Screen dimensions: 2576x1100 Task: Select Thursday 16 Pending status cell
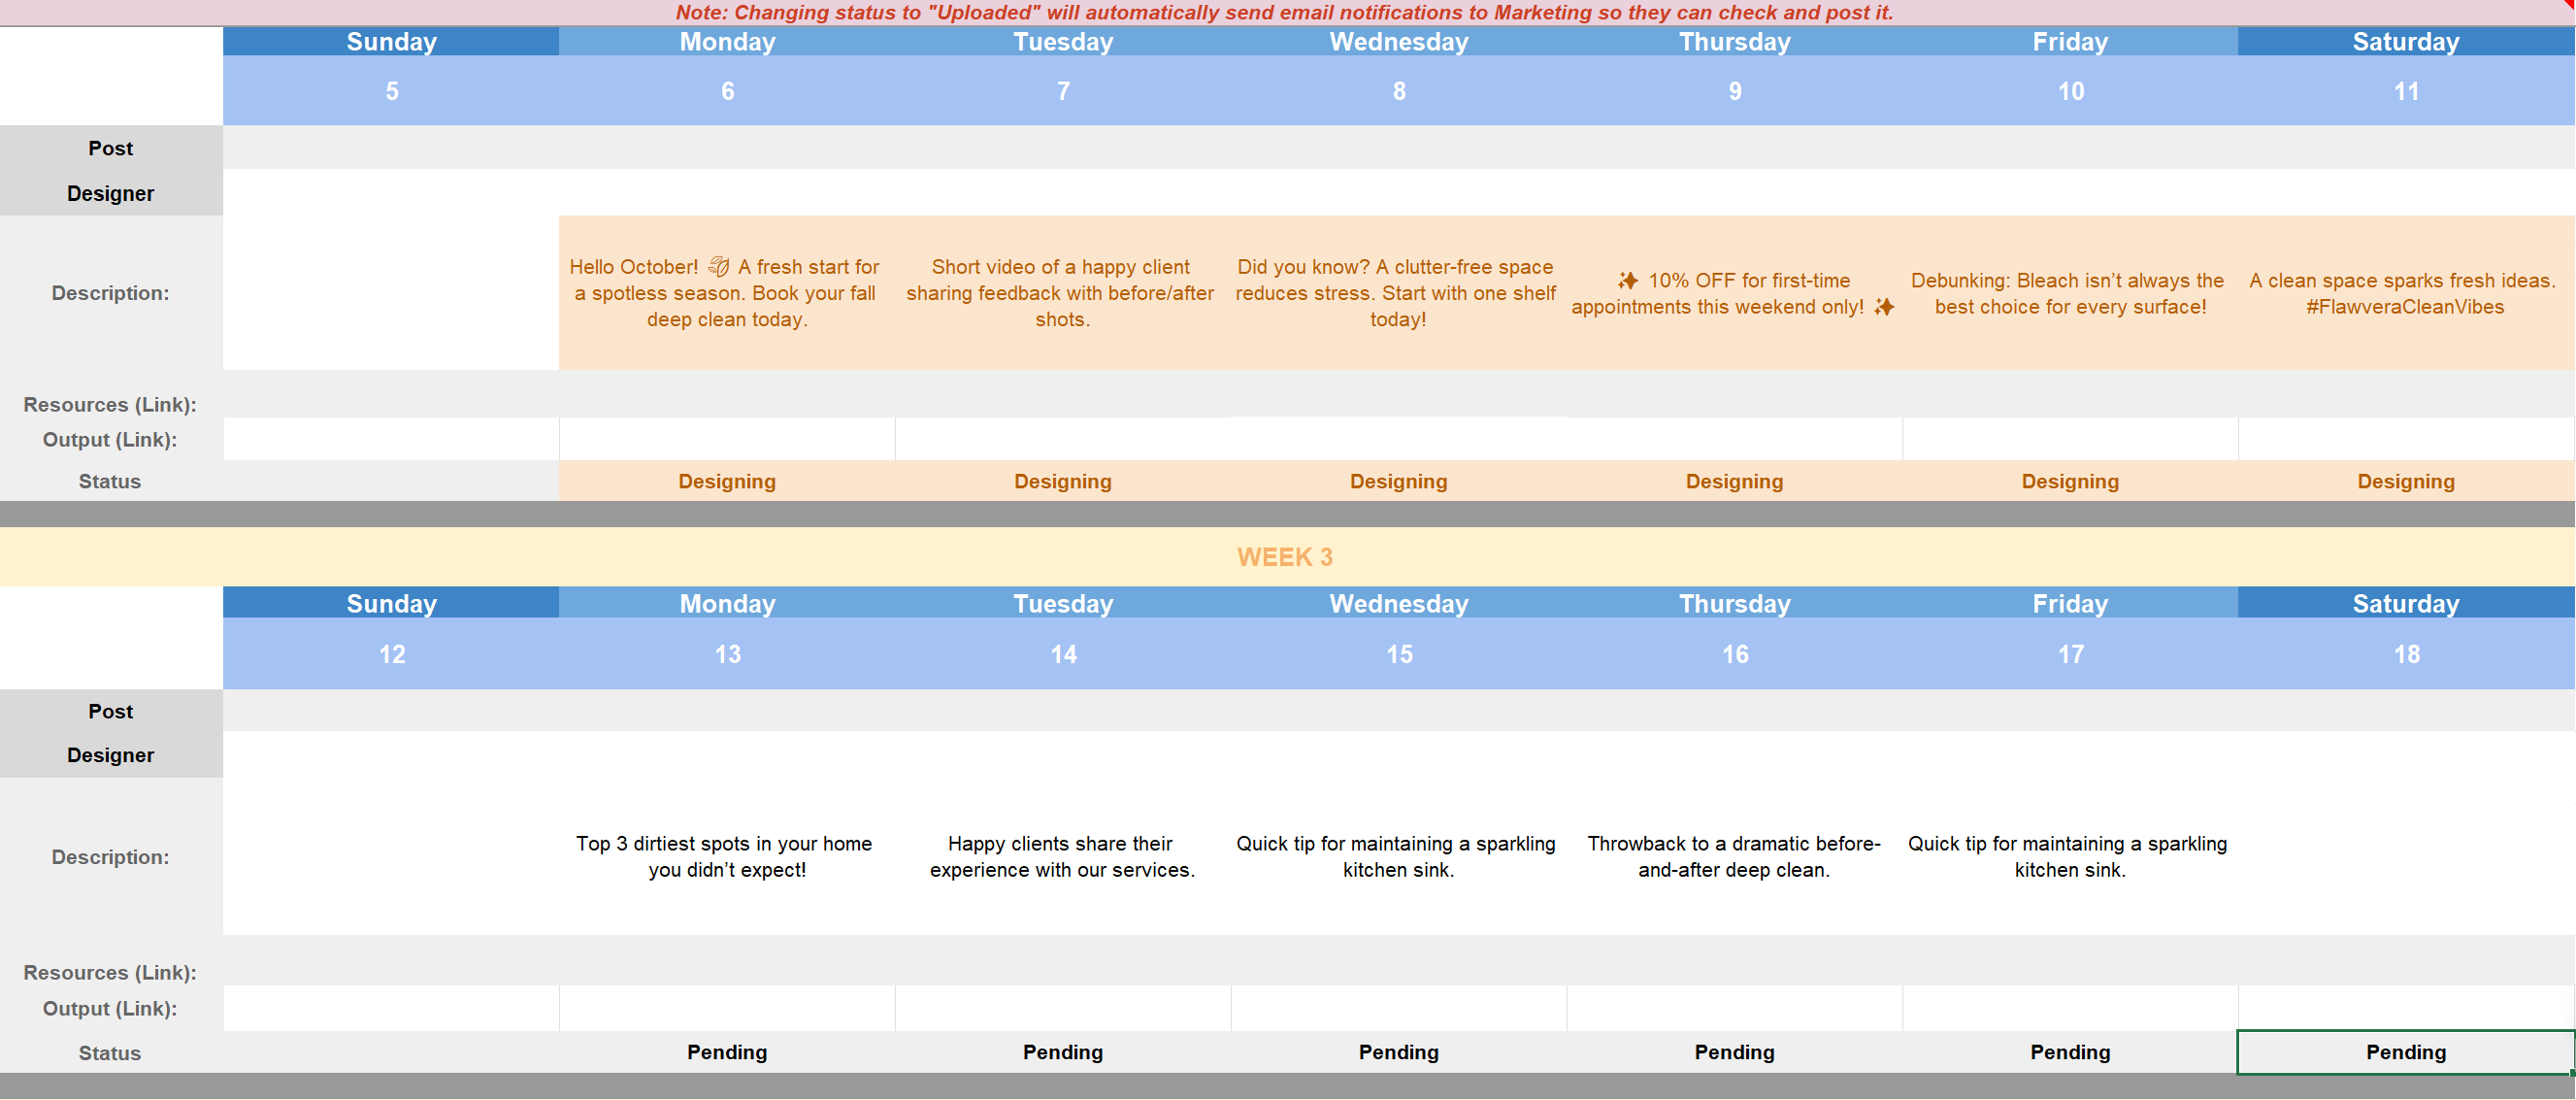tap(1734, 1052)
